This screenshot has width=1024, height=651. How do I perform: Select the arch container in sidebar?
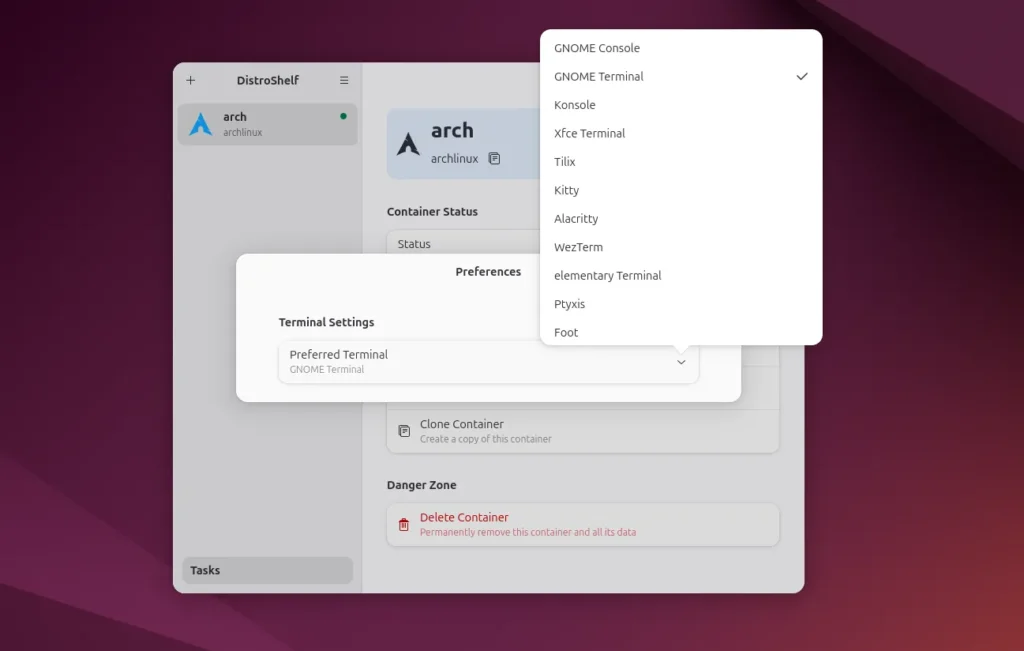tap(268, 124)
